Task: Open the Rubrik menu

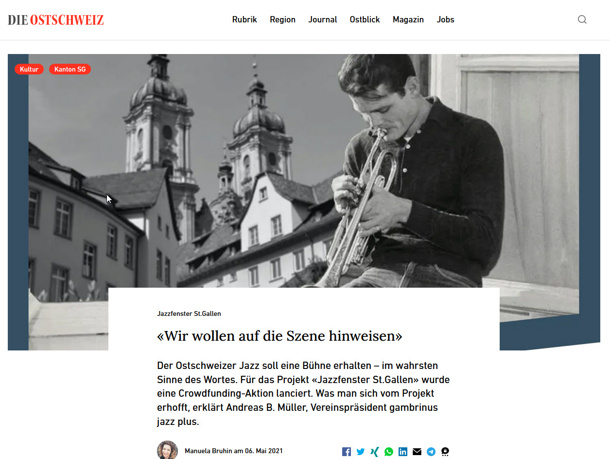Action: point(244,19)
